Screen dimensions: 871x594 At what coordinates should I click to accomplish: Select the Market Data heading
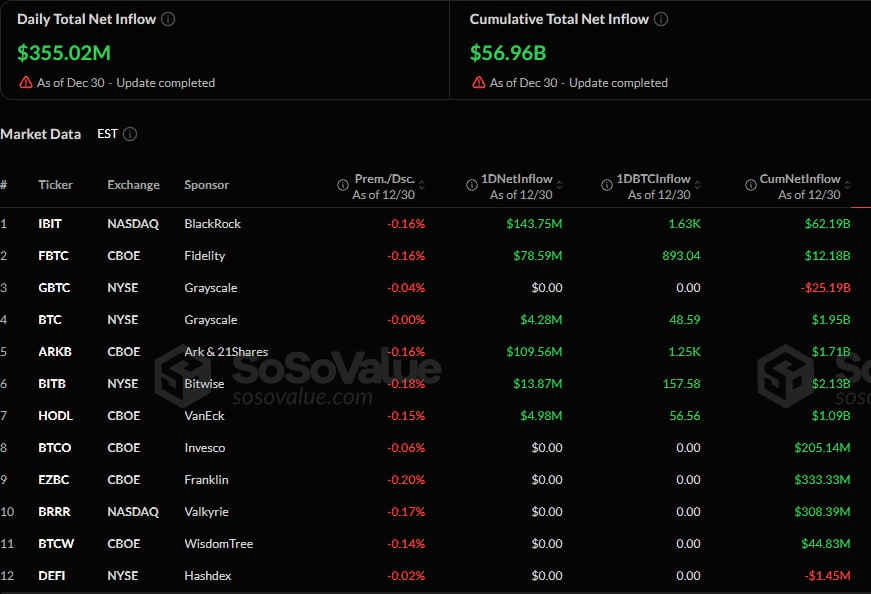pyautogui.click(x=41, y=133)
